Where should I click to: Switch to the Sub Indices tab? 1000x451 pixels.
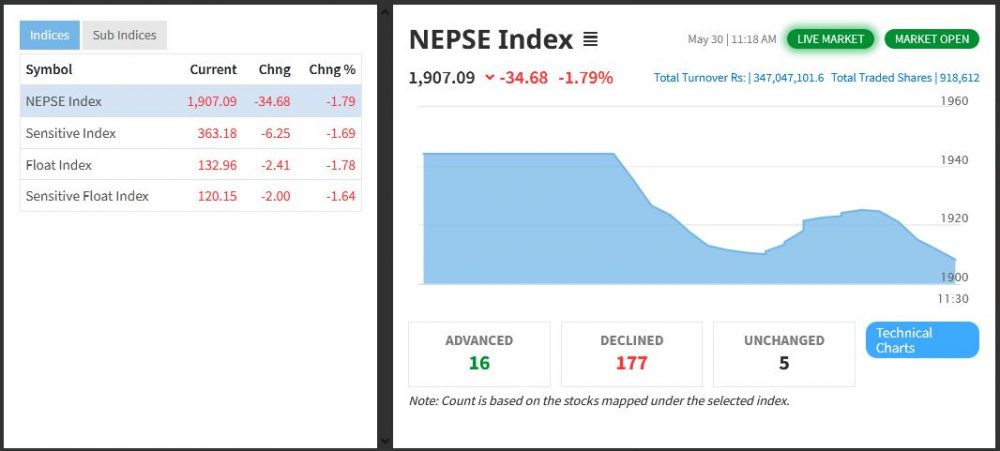124,35
